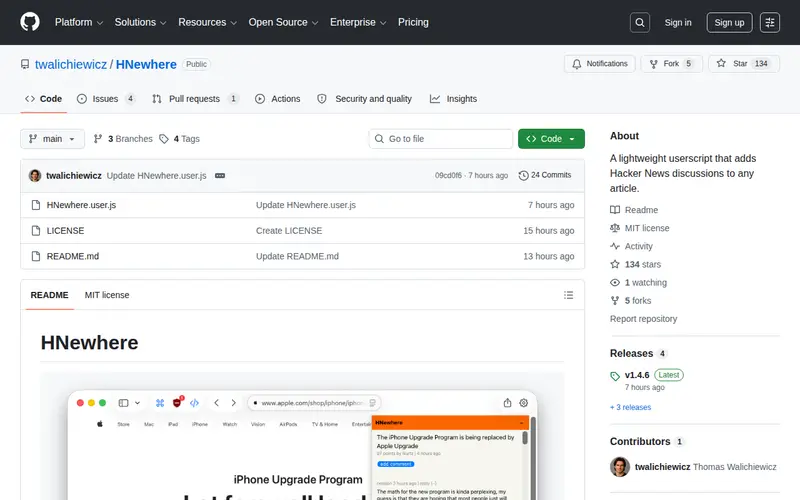Expand the Resources menu
Viewport: 800px width, 500px height.
coord(208,22)
